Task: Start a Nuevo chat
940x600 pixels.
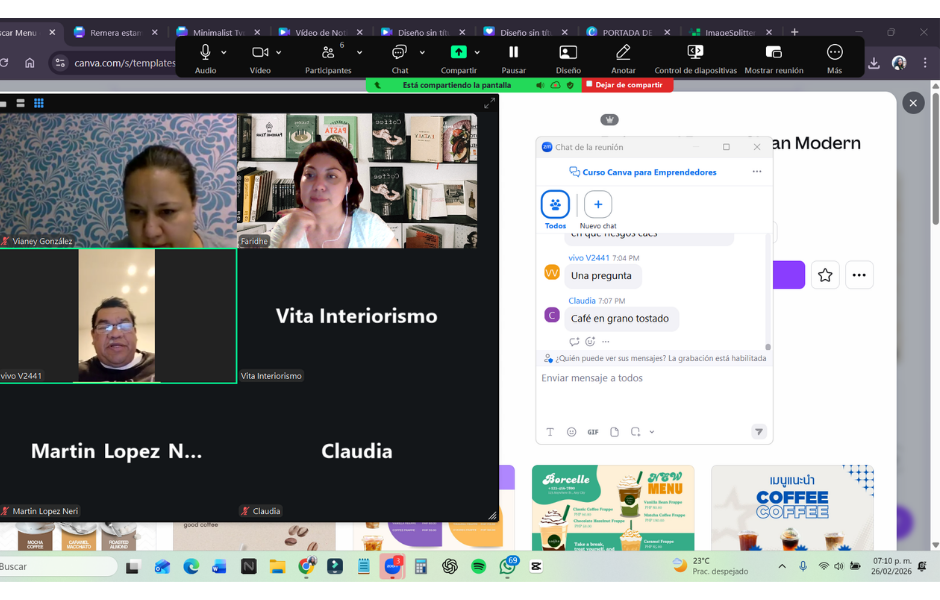Action: click(x=598, y=204)
